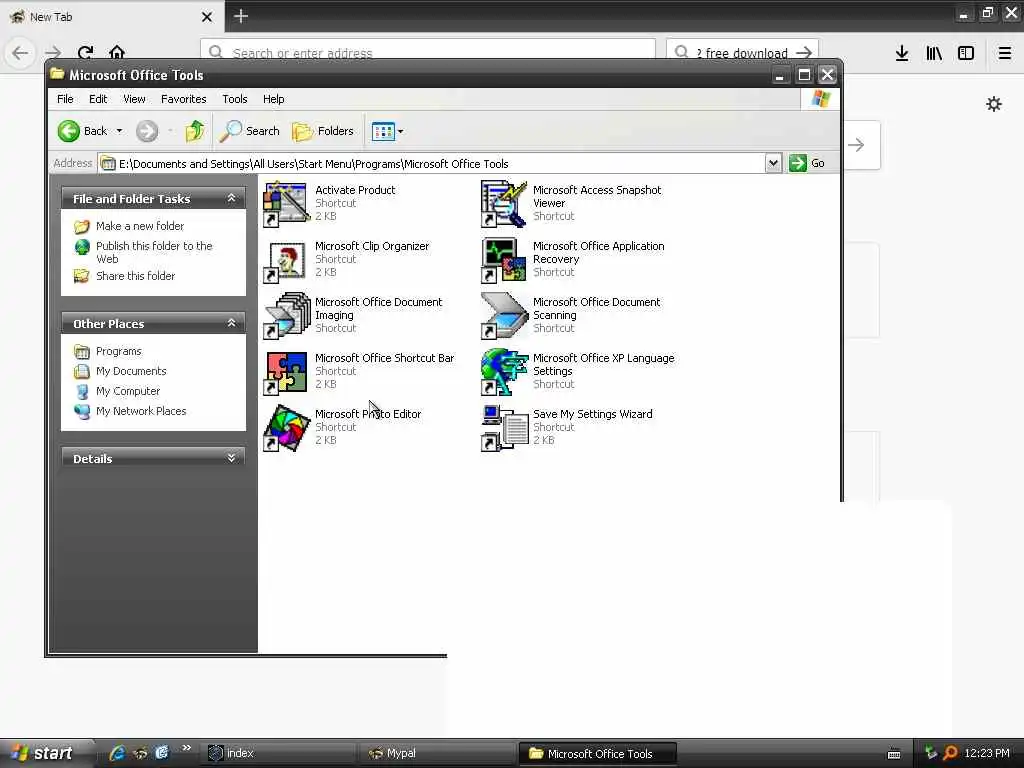1024x768 pixels.
Task: Collapse File and Folder Tasks panel
Action: pyautogui.click(x=231, y=198)
